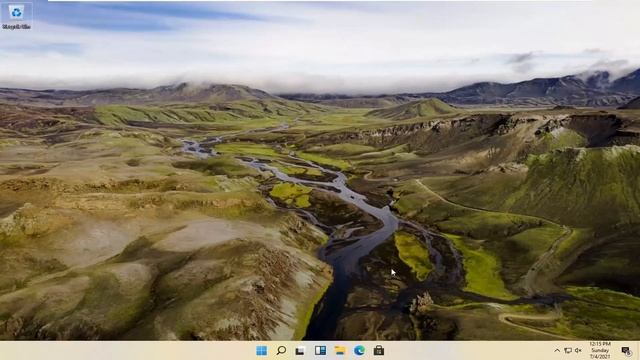Expand hidden system tray icons chevron
Image resolution: width=640 pixels, height=360 pixels.
tap(557, 351)
